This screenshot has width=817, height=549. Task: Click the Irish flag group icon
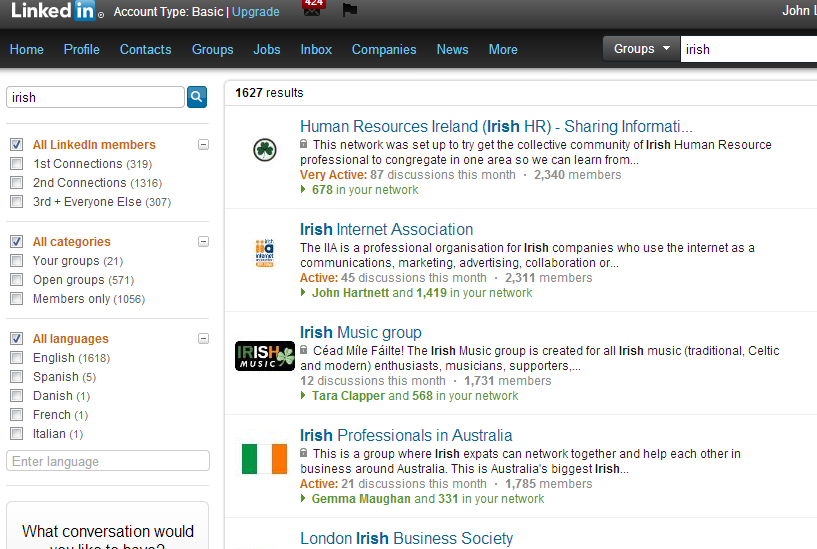265,459
